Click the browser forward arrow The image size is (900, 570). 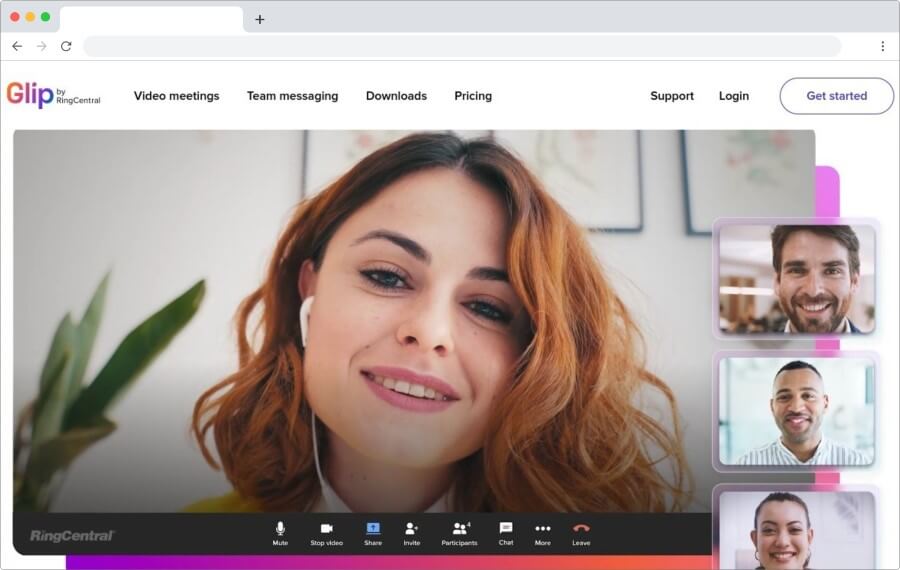tap(41, 46)
